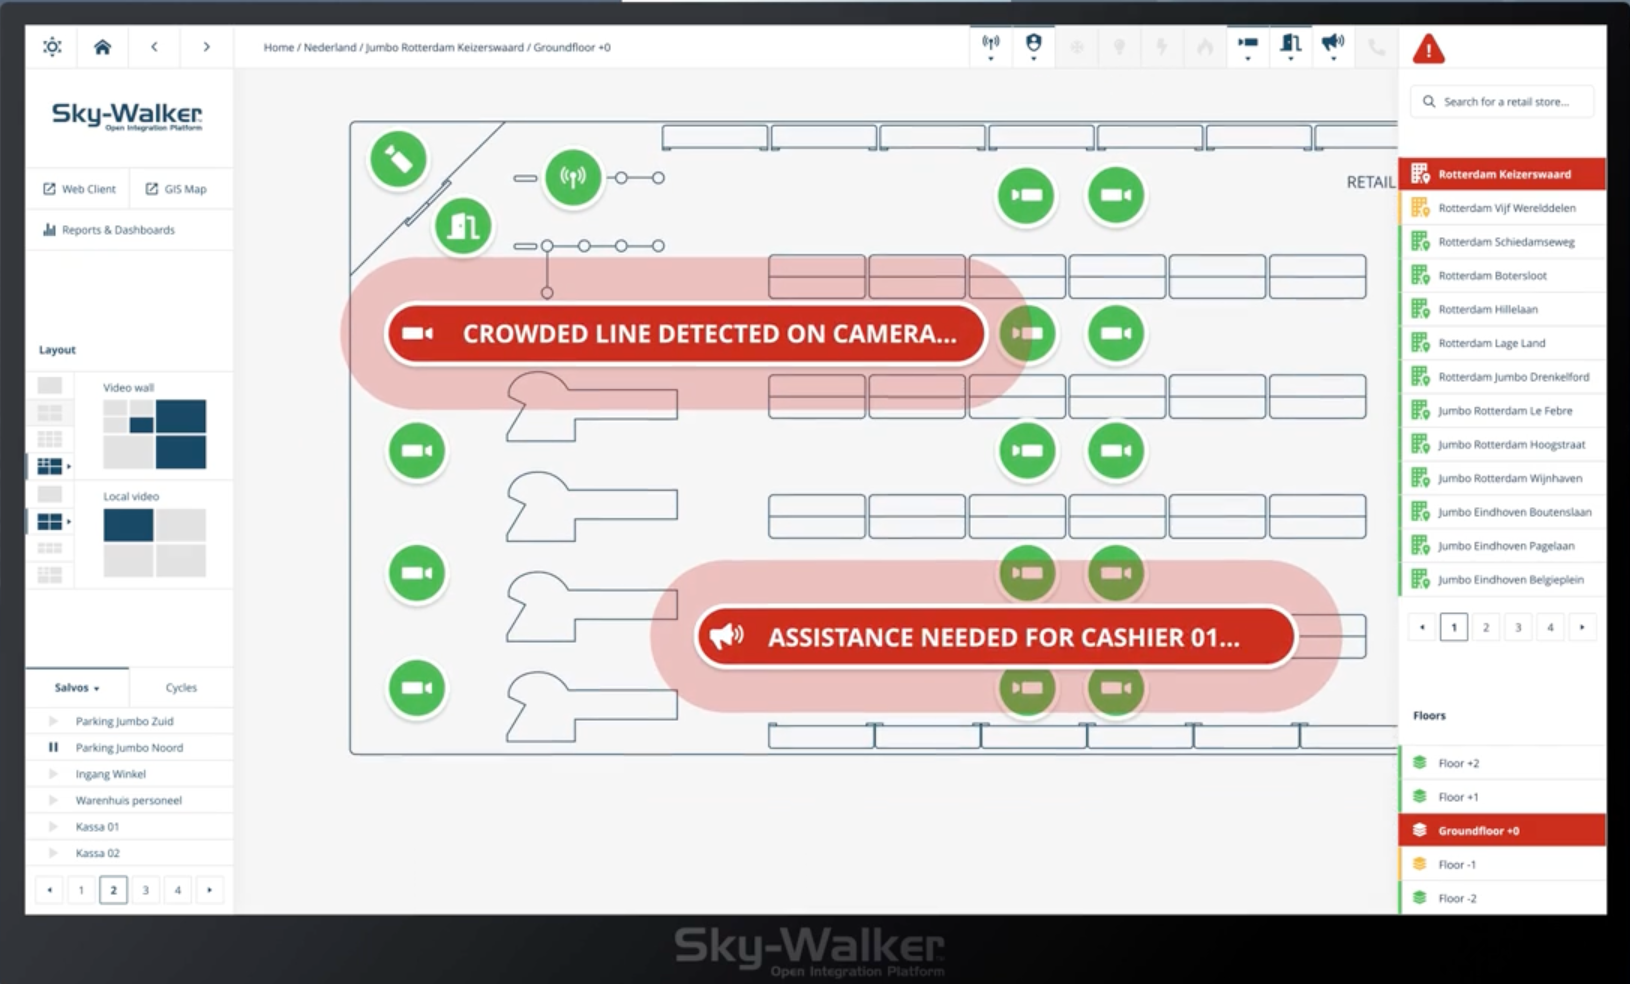This screenshot has height=984, width=1630.
Task: Select the single-pane video wall layout
Action: coord(50,385)
